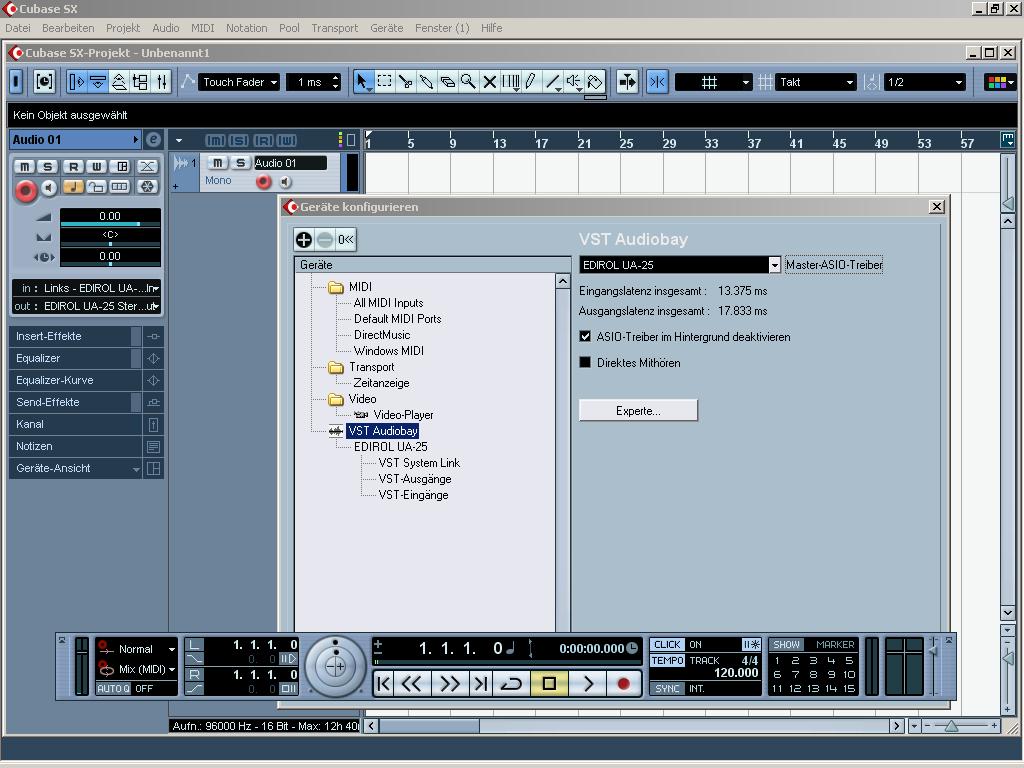Screen dimensions: 1024x768
Task: Toggle ASIO-Treiber im Hintergrund deaktivieren checkbox
Action: tap(585, 336)
